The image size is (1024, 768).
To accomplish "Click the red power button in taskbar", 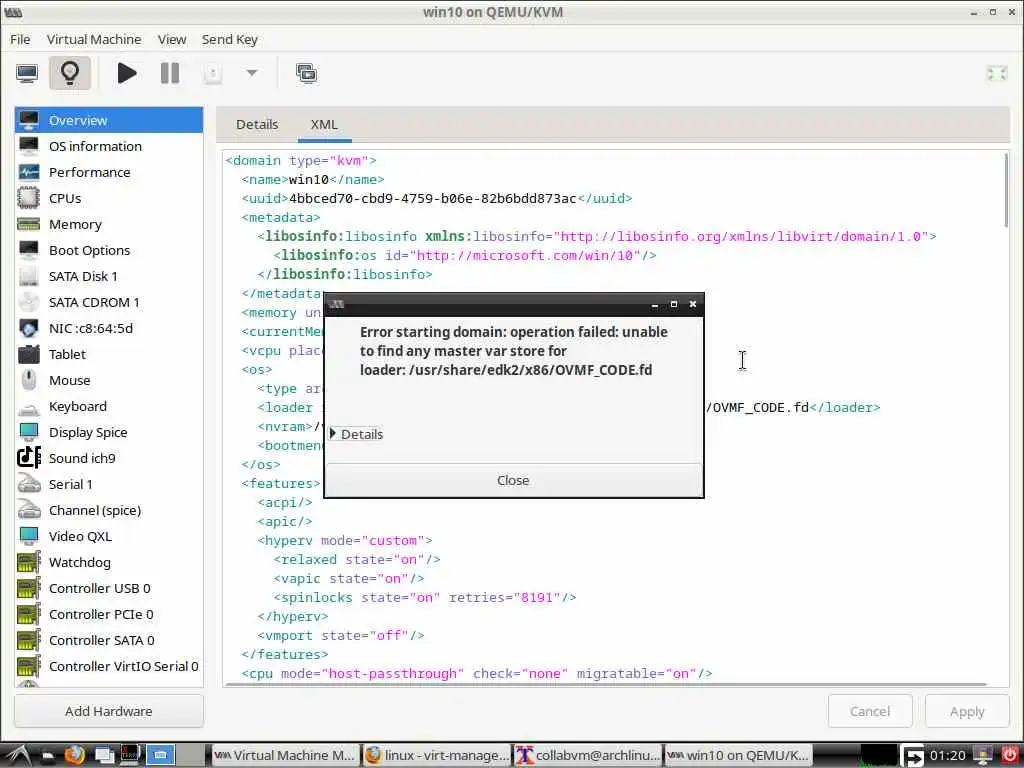I will pos(1009,755).
